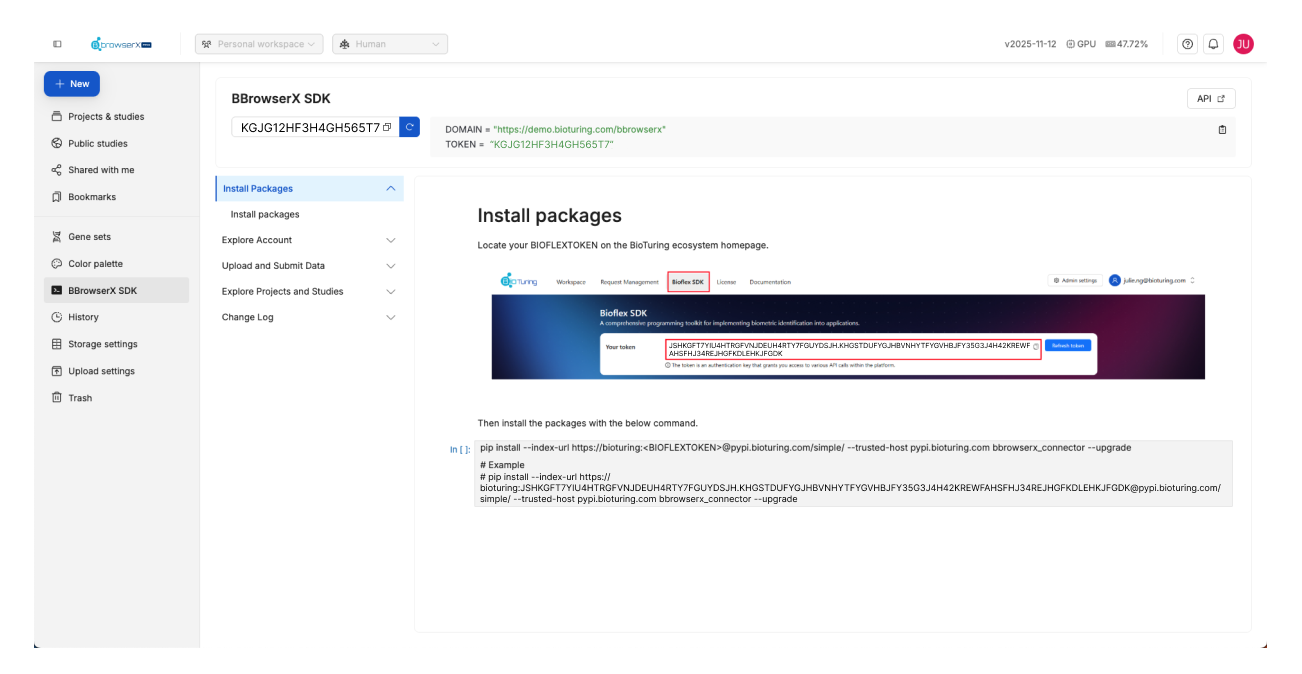This screenshot has width=1302, height=674.
Task: Click the GPU status indicator
Action: point(1081,44)
